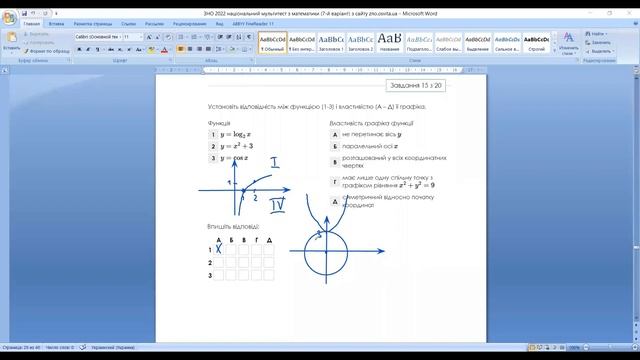
Task: Switch to the Ссылки (References) tab
Action: [x=129, y=24]
